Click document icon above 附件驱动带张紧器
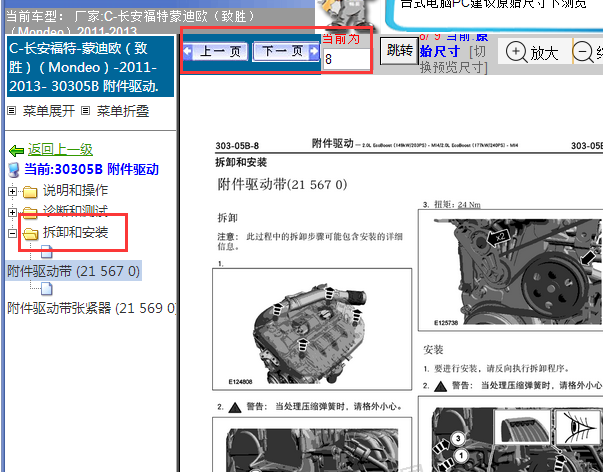The image size is (603, 472). click(47, 289)
